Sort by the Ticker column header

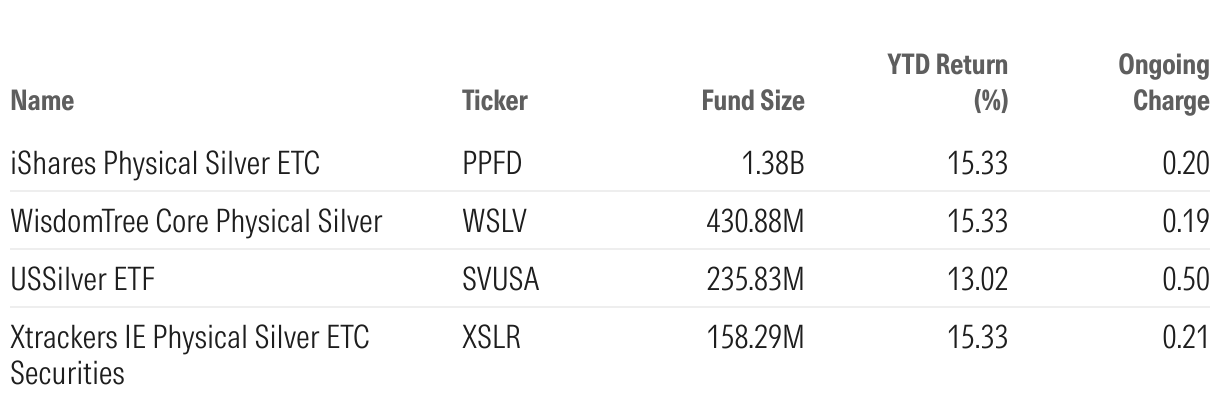tap(494, 101)
